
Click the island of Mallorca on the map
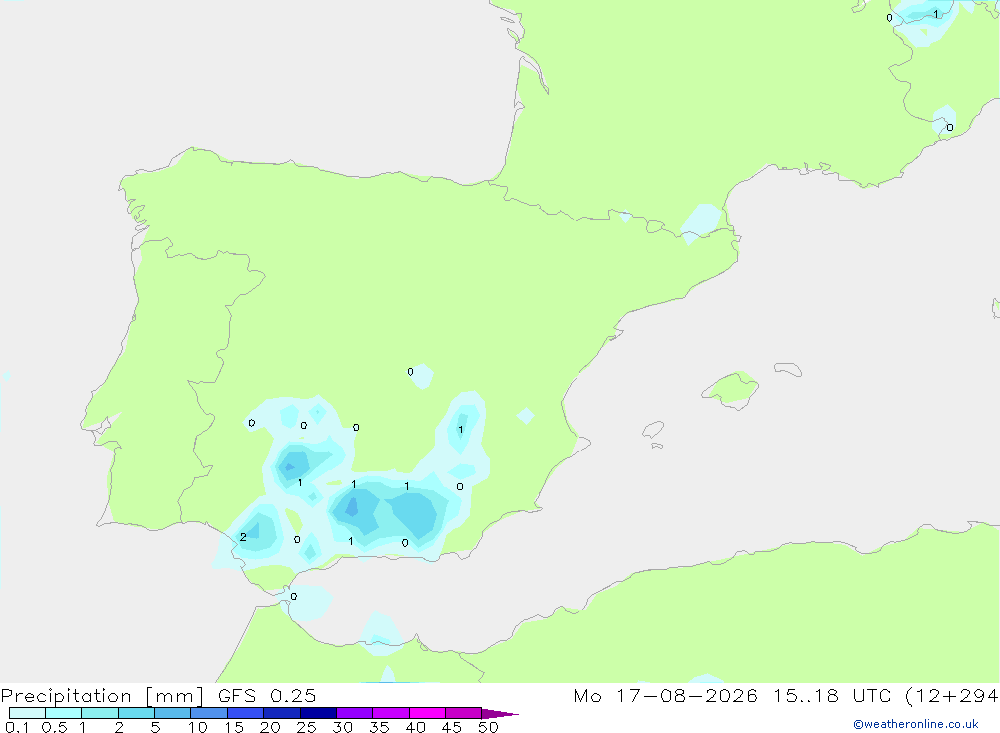731,389
